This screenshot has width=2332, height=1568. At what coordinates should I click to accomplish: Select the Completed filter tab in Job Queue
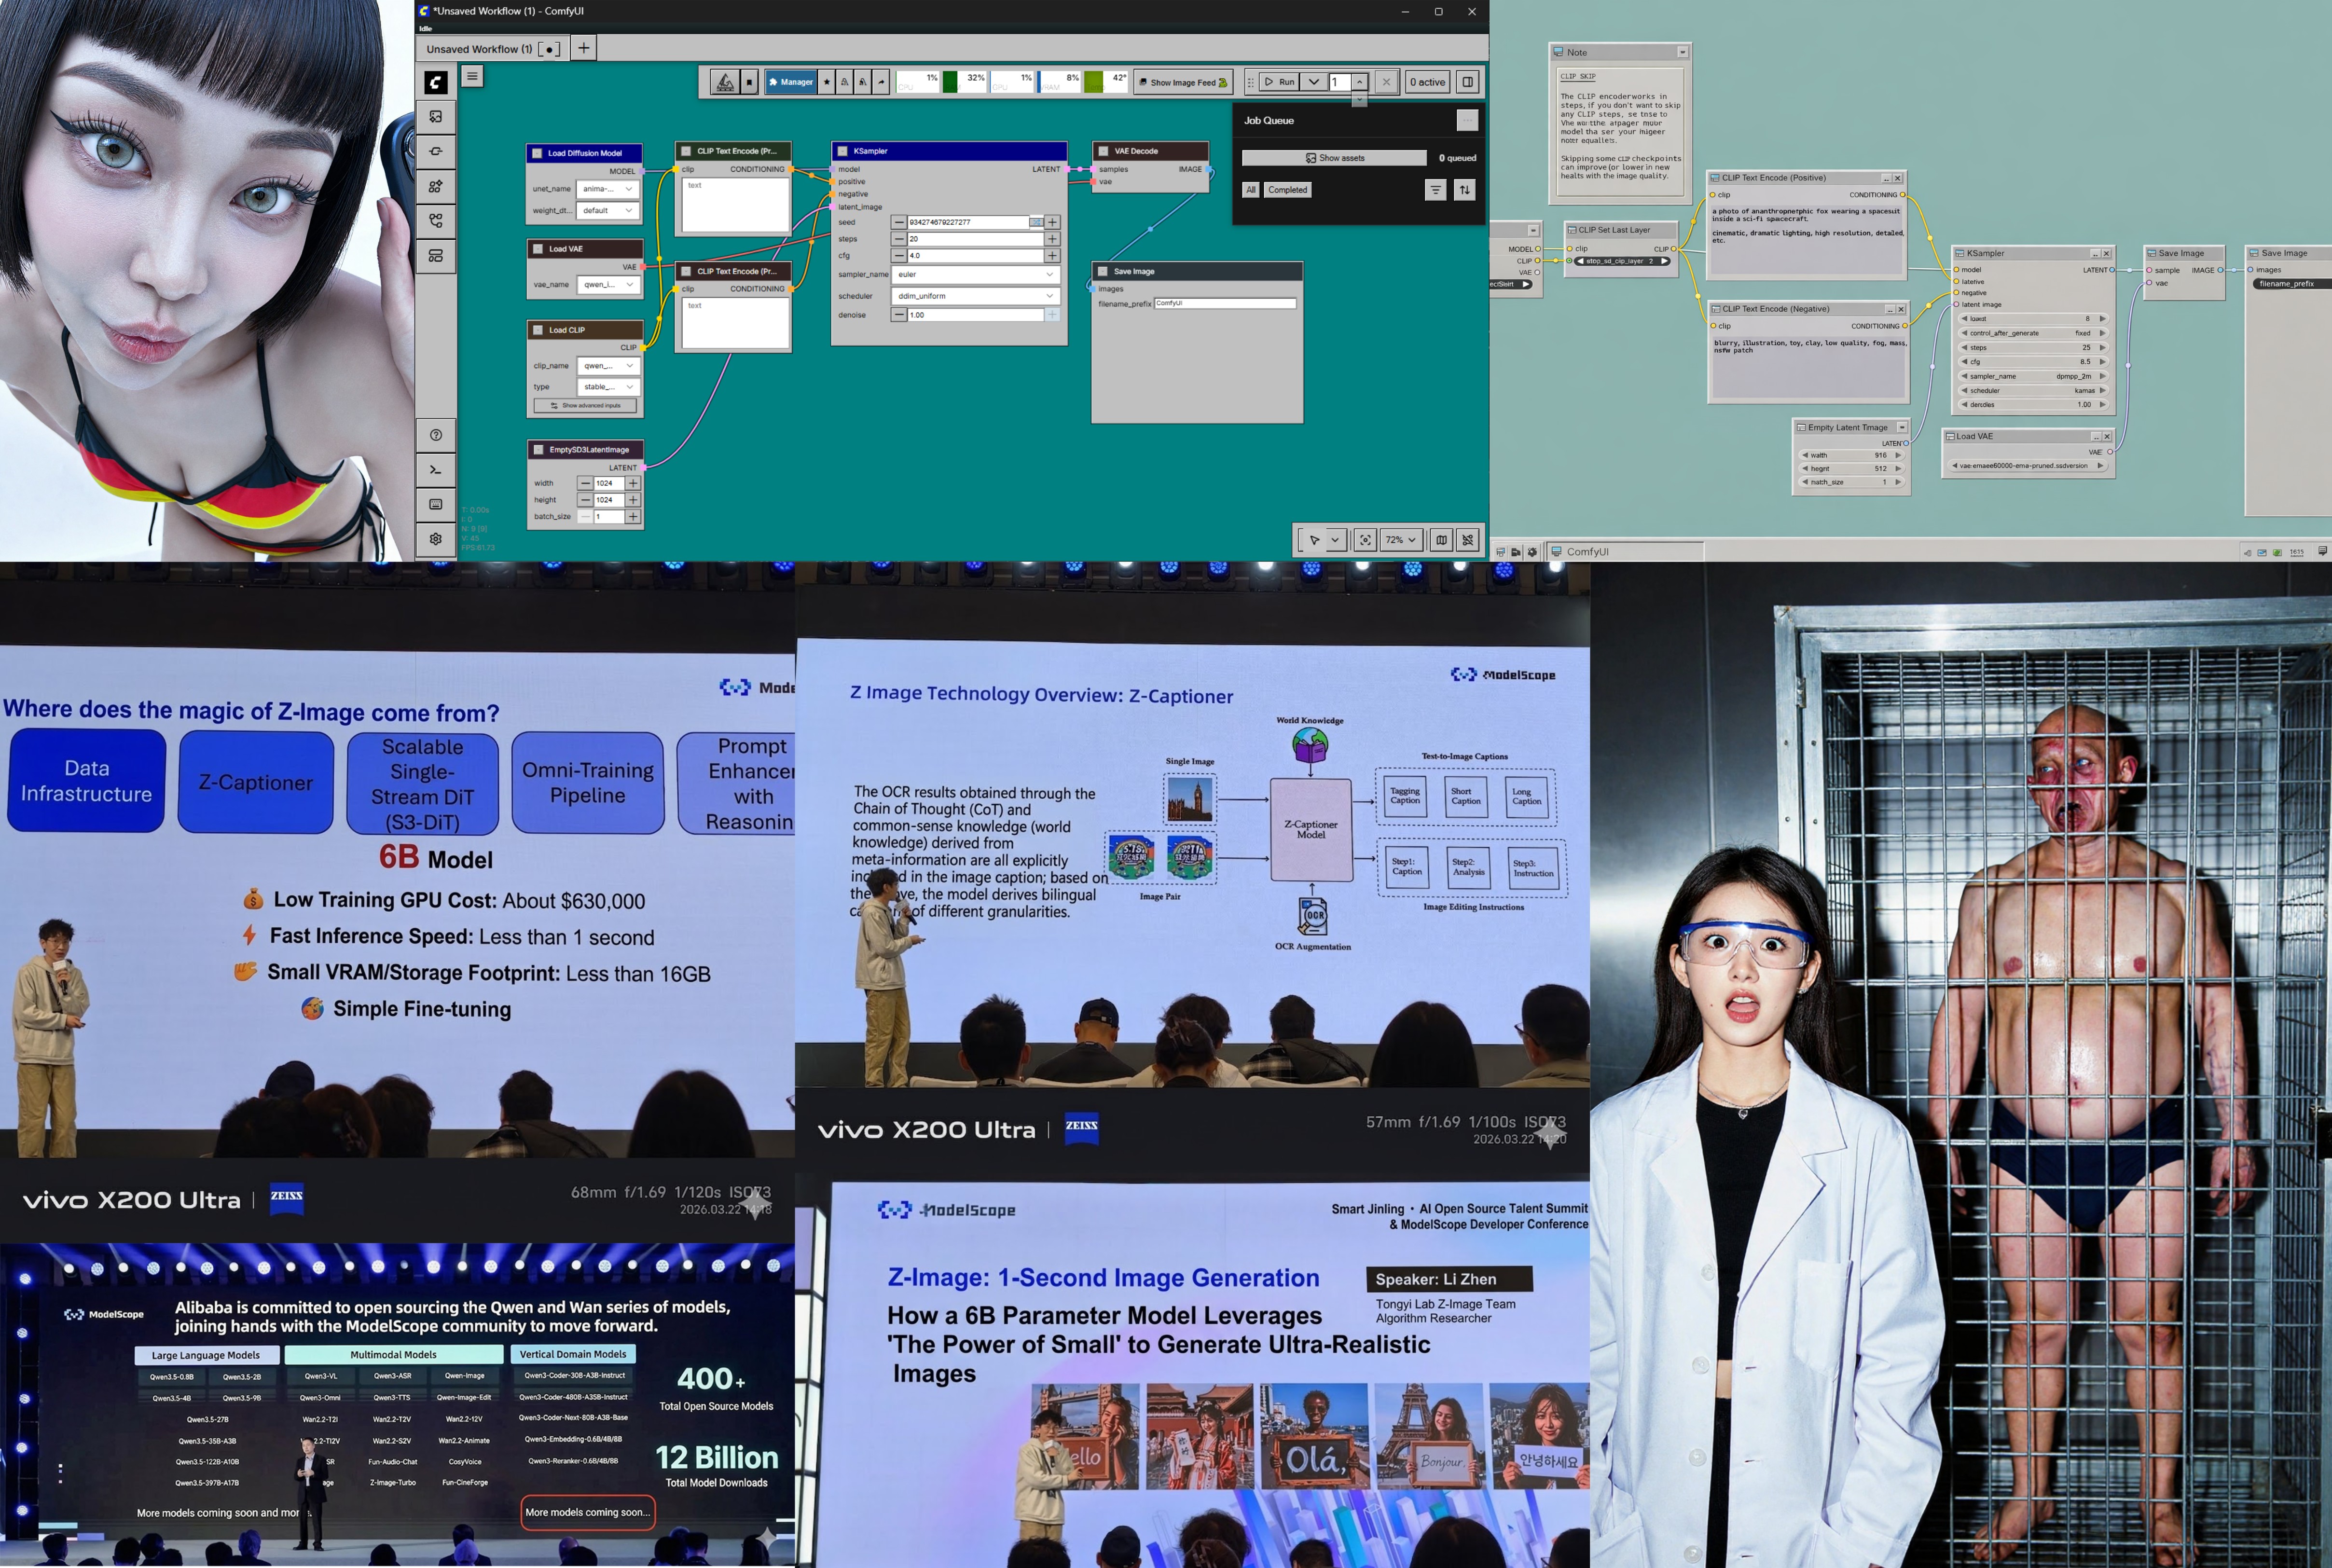click(1287, 190)
